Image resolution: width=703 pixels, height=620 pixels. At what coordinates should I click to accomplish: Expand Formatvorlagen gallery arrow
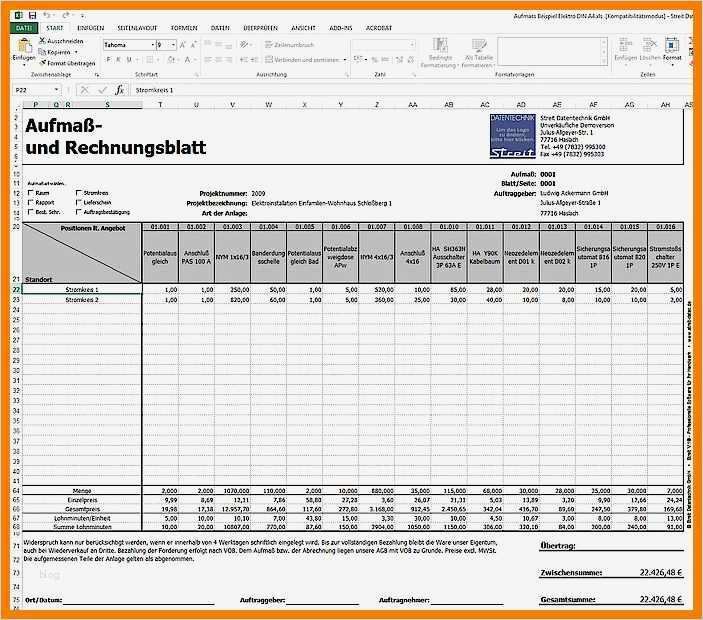[x=603, y=61]
